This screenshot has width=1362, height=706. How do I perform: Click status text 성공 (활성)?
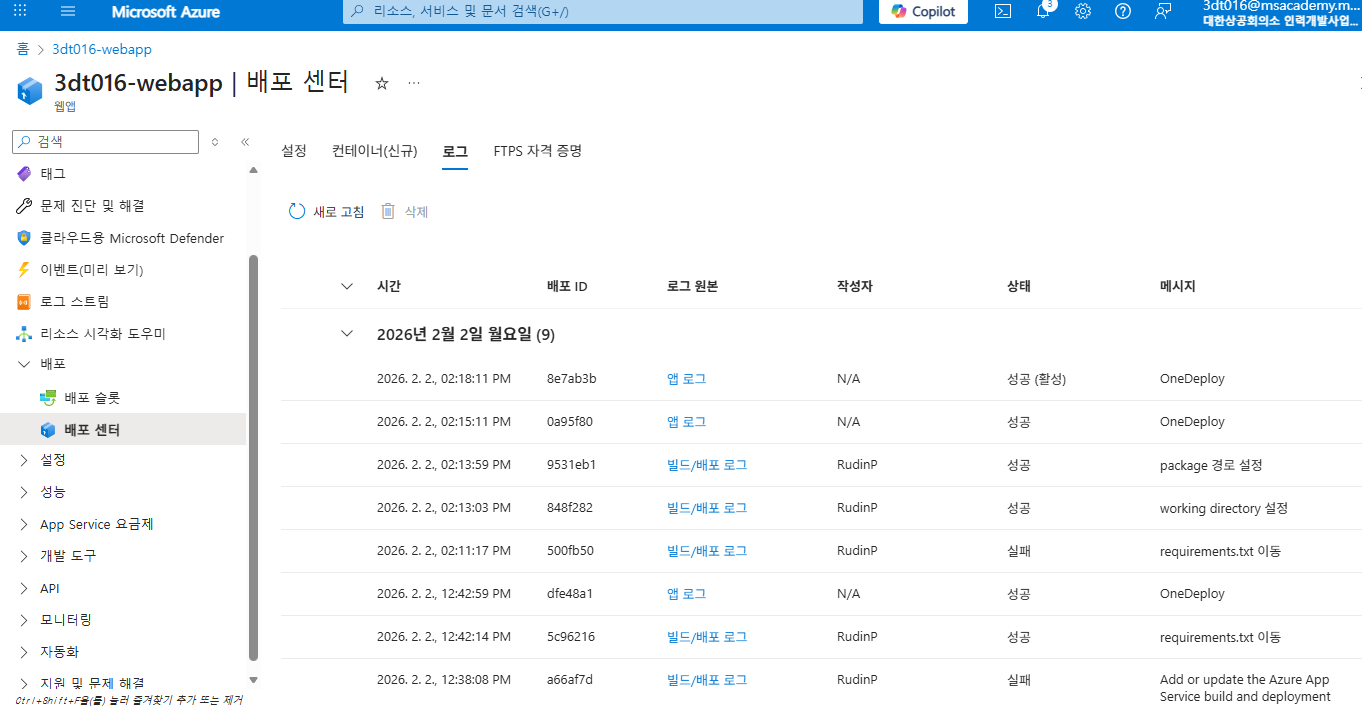pos(1037,379)
